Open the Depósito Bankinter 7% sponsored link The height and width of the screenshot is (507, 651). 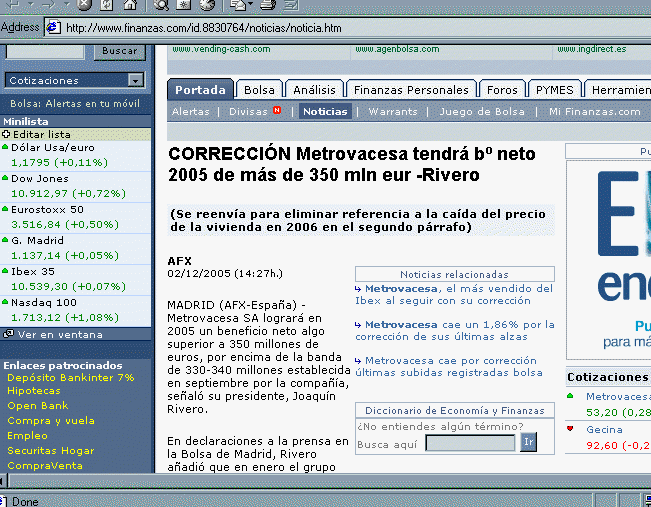pyautogui.click(x=70, y=378)
